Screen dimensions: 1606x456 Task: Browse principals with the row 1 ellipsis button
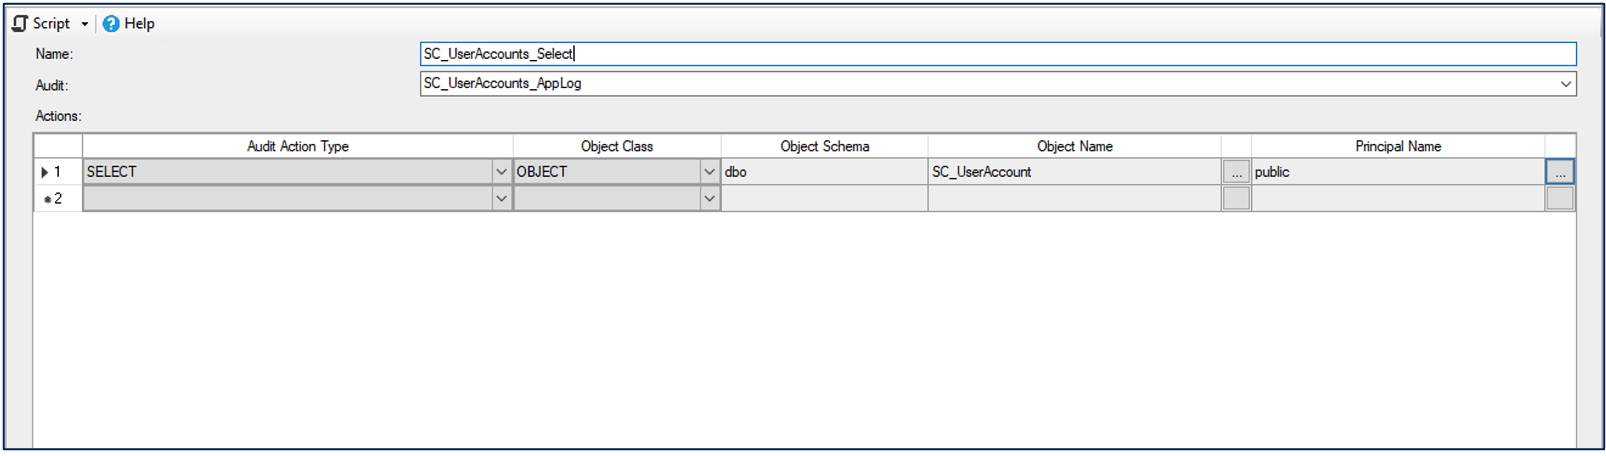pos(1559,172)
